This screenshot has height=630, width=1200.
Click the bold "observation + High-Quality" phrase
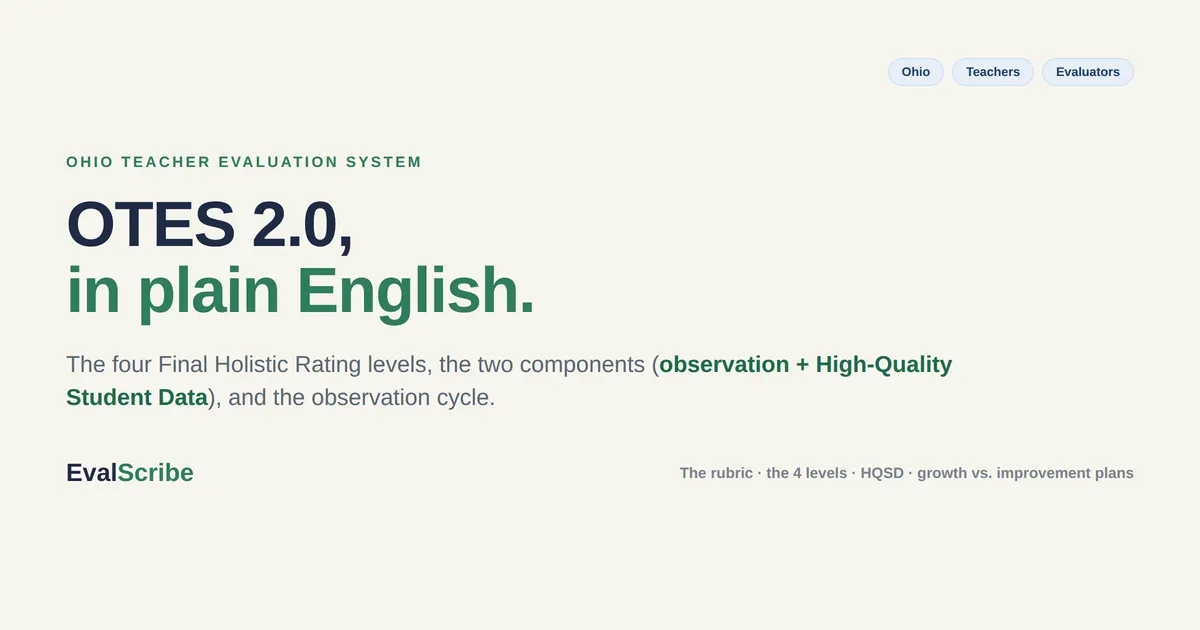click(805, 364)
